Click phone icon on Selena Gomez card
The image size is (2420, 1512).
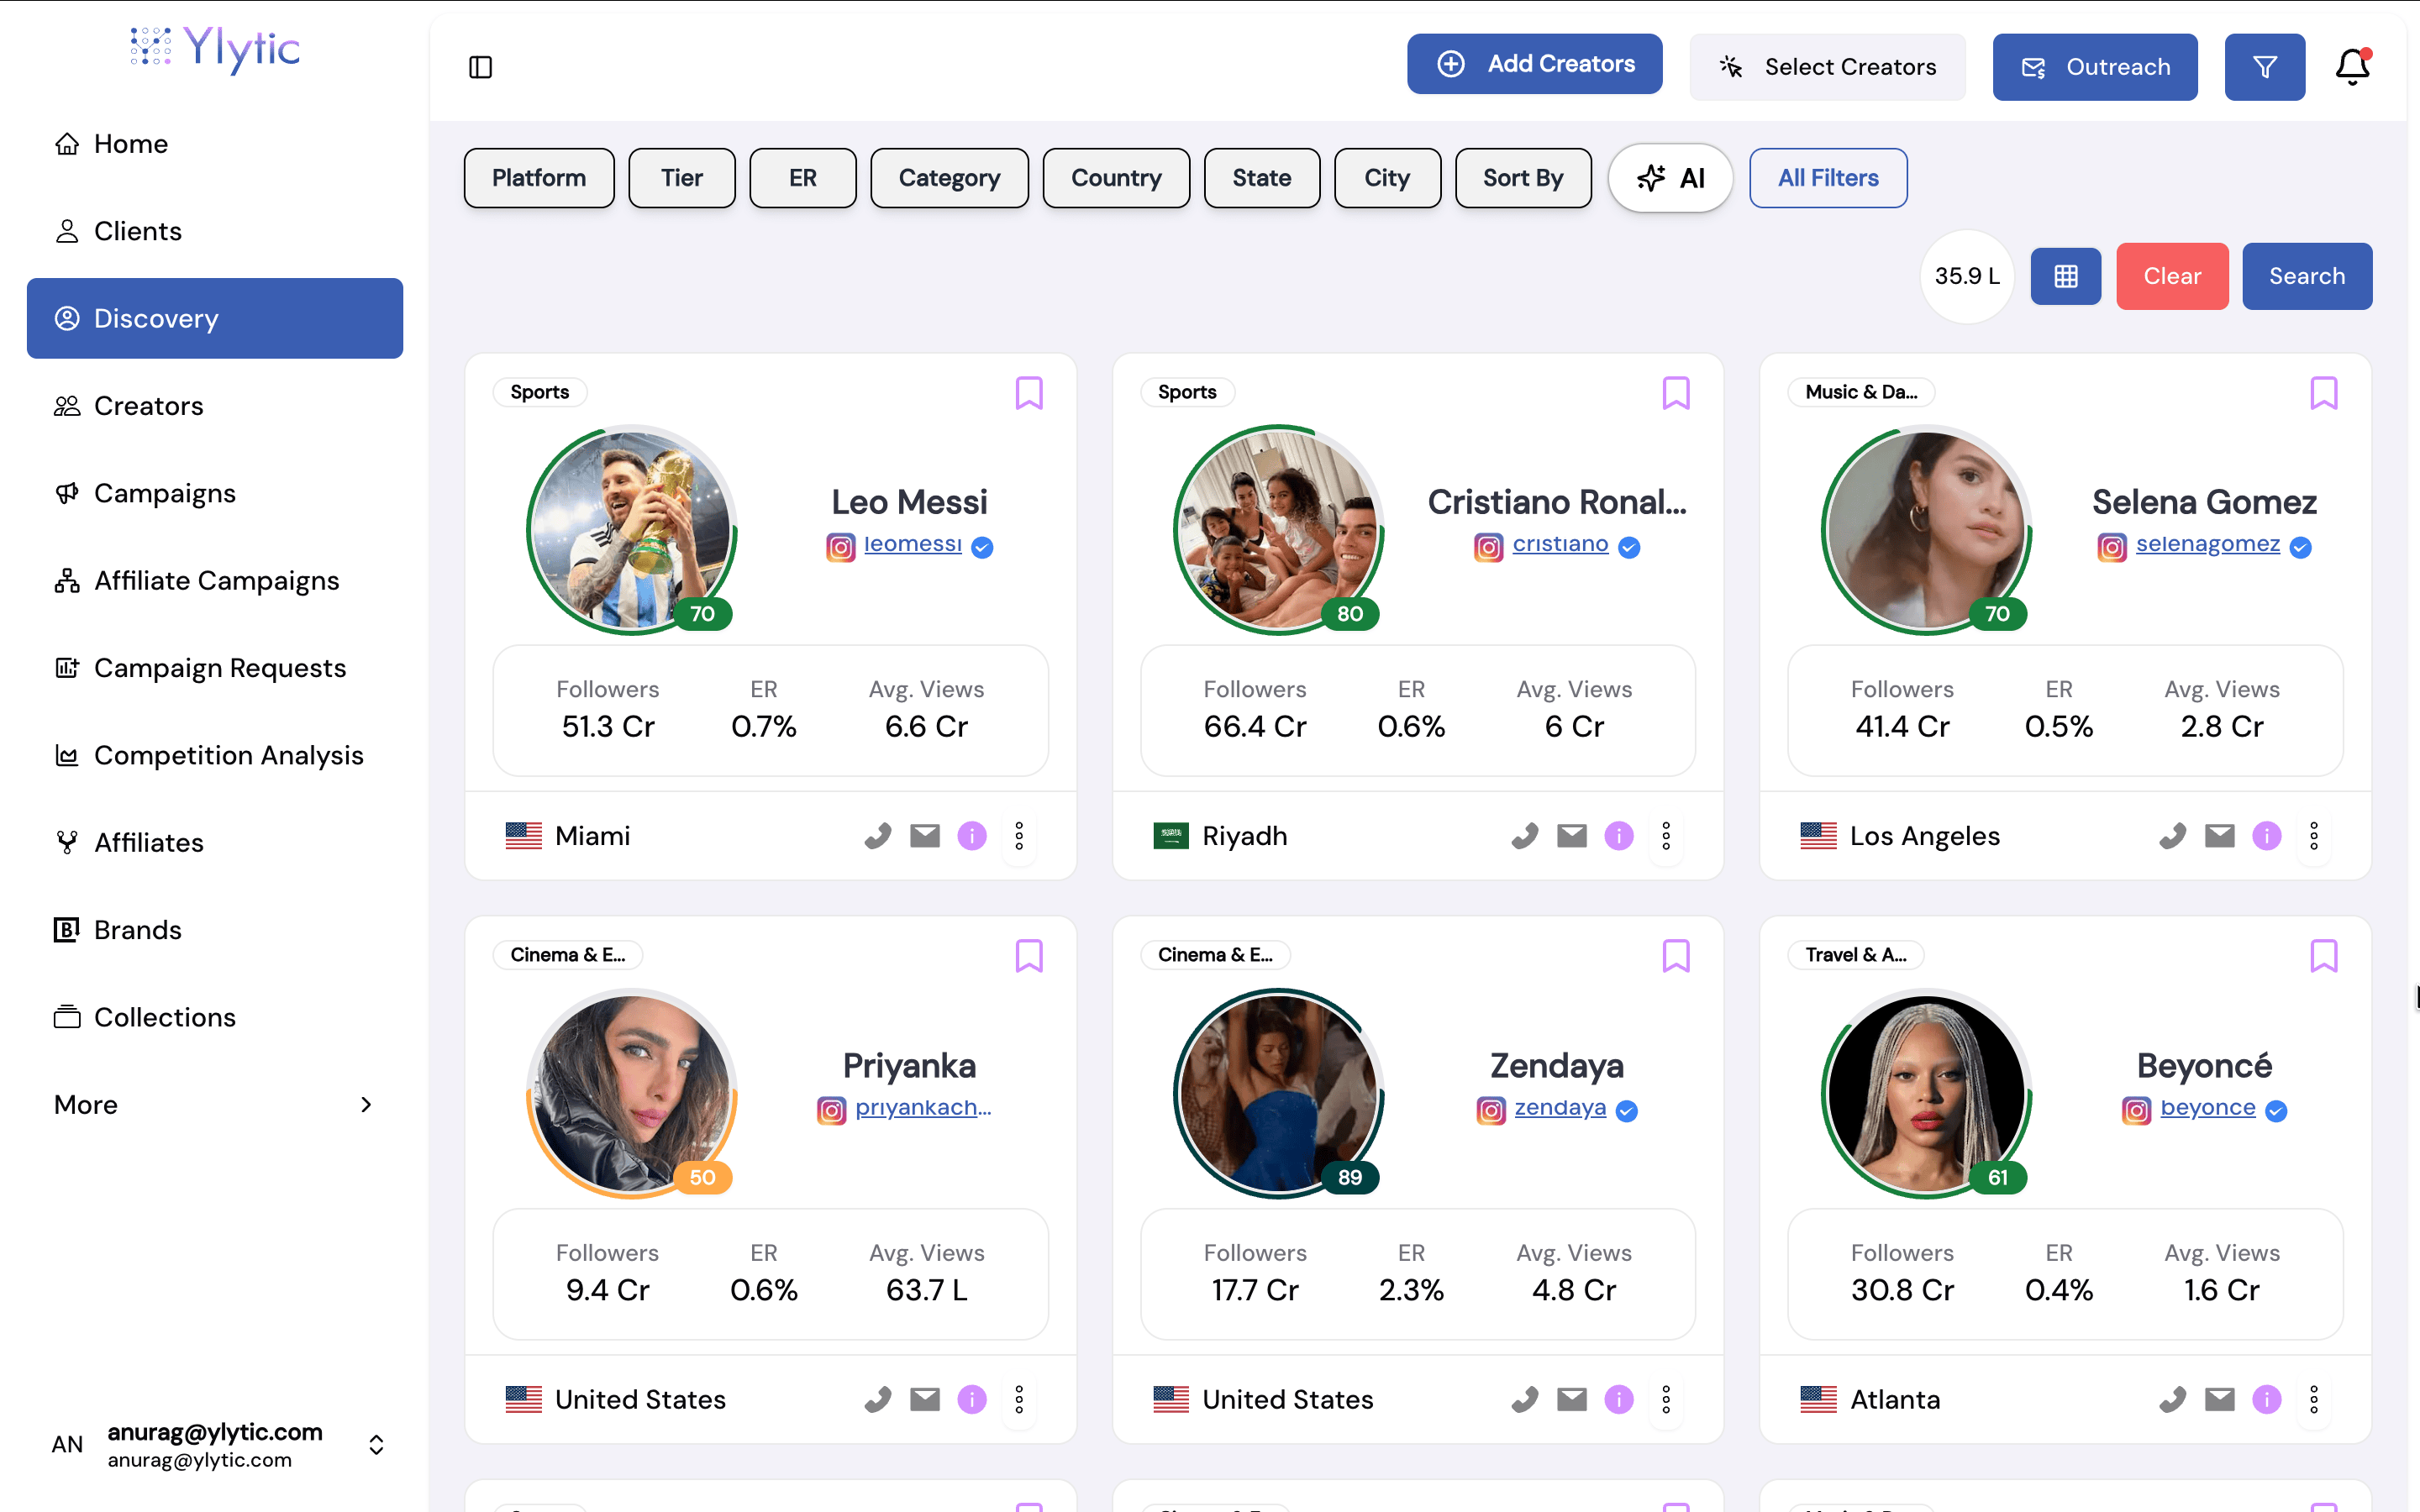[2172, 836]
